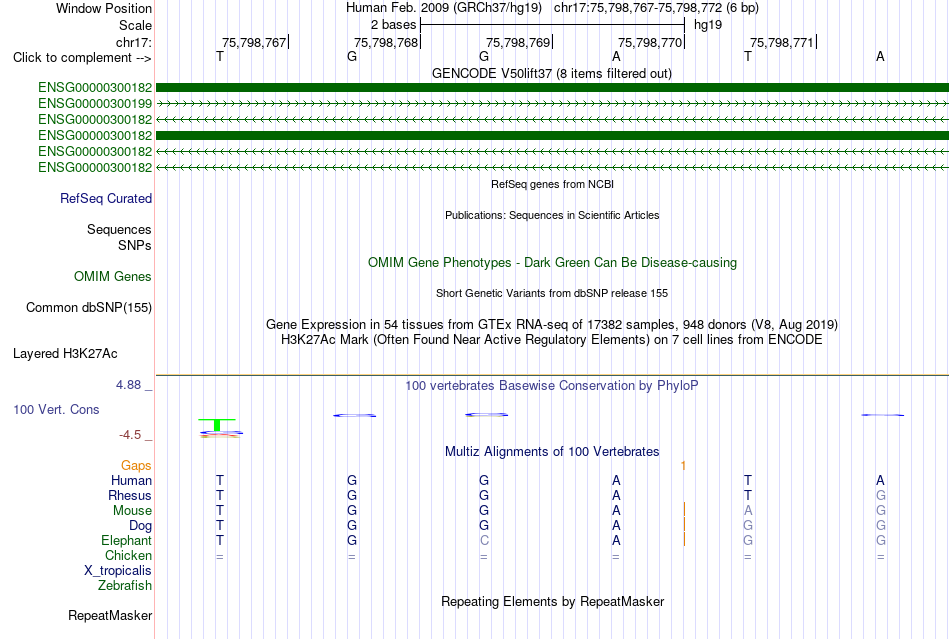Select the RepeatMasker track label

coord(110,616)
